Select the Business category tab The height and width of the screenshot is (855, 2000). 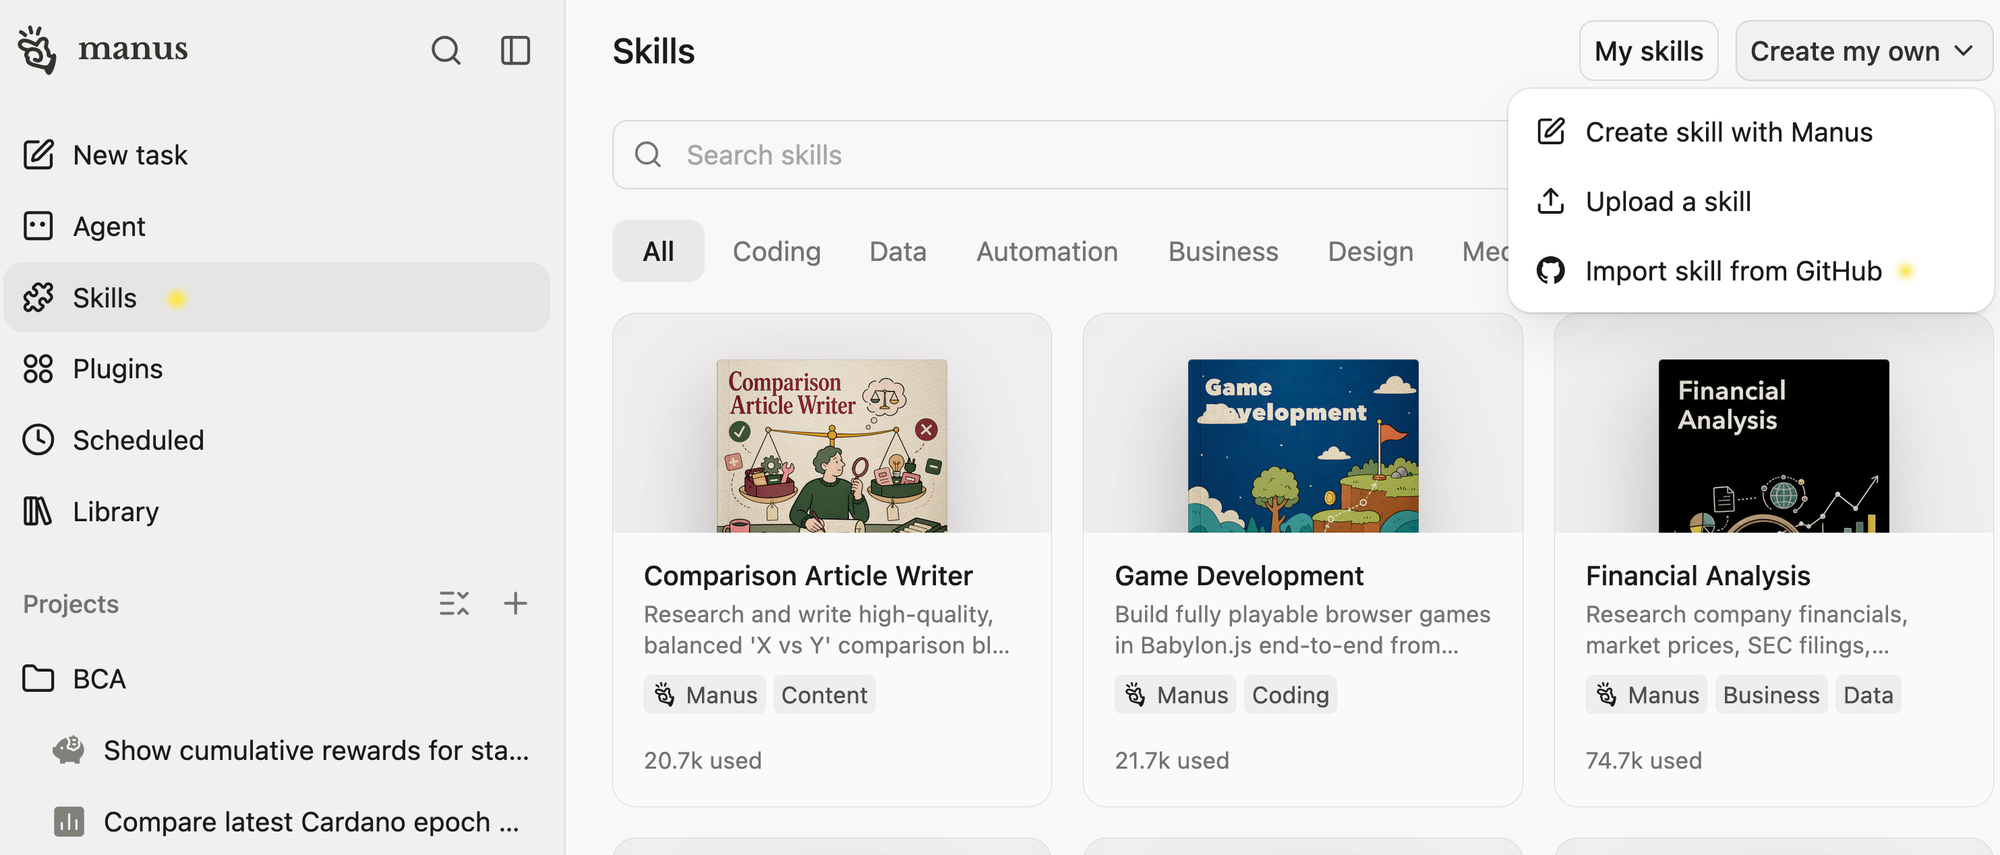click(x=1223, y=251)
